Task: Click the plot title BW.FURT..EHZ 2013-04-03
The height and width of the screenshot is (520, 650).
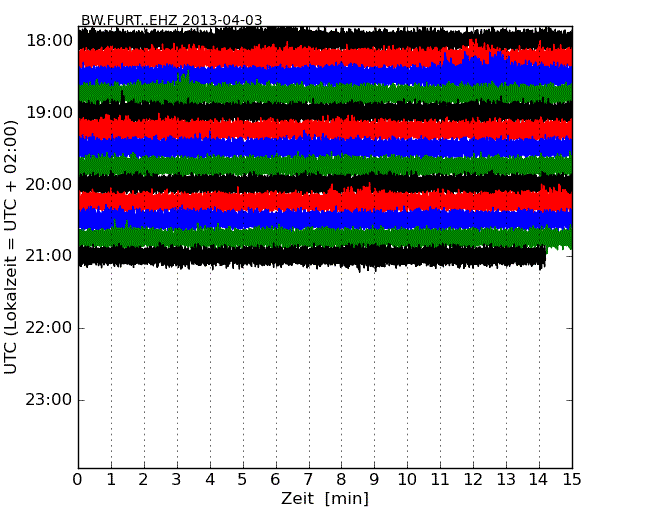Action: point(172,20)
